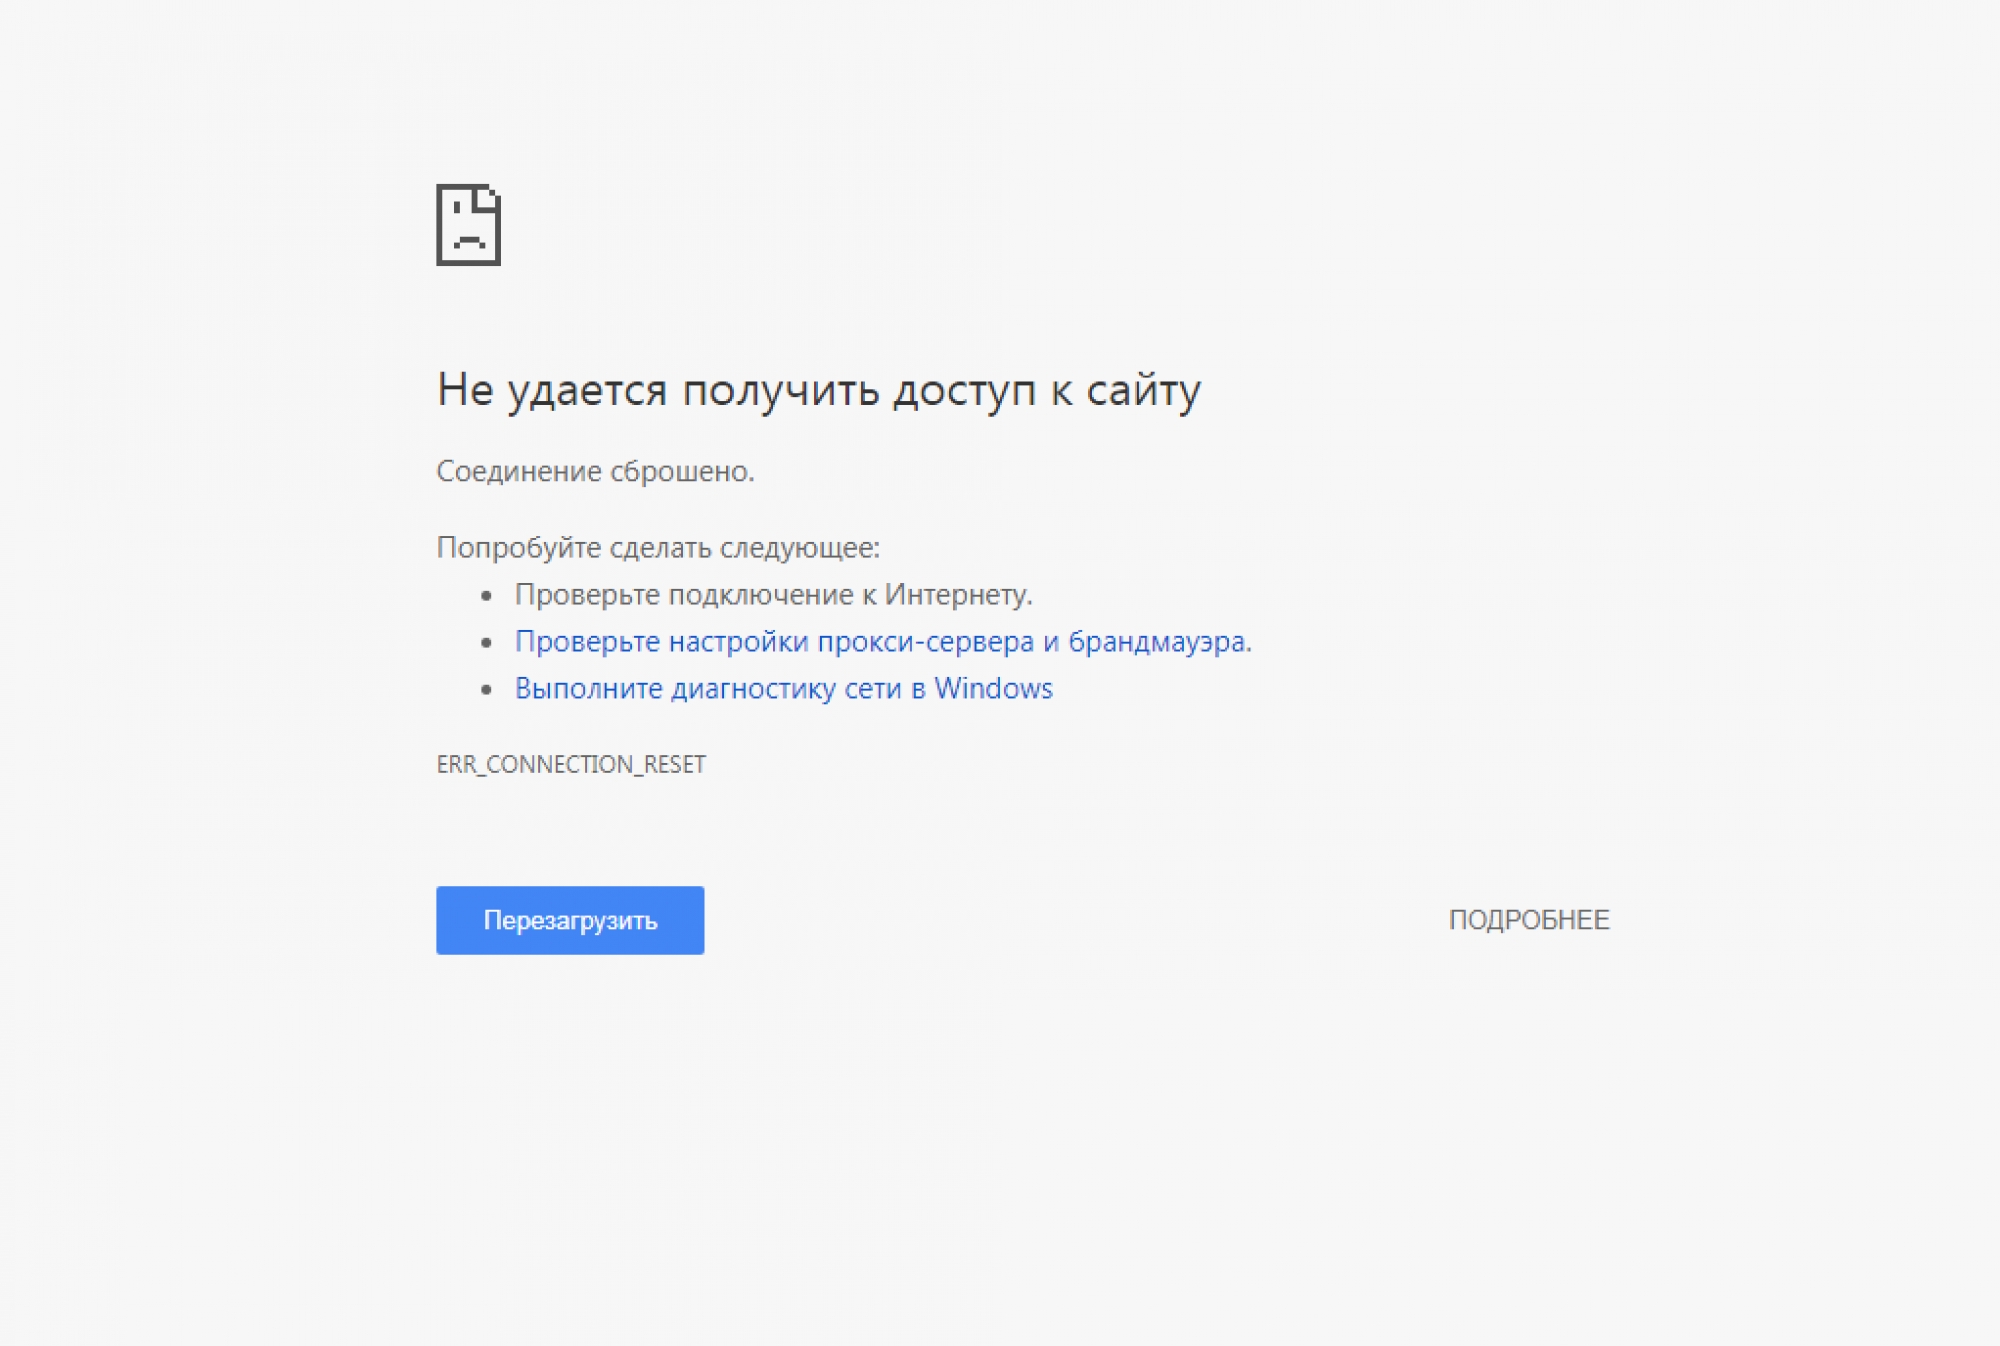Click the word "Выполните" starting diagnostics link

588,689
